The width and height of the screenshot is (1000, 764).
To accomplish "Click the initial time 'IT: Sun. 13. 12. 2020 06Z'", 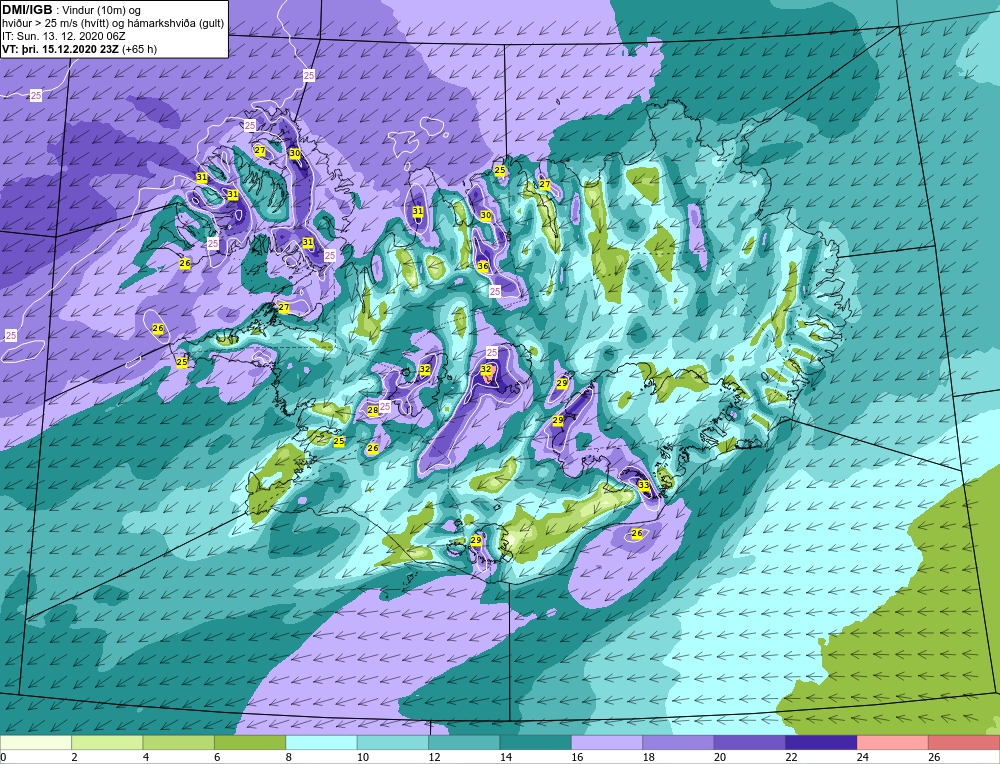I will [x=63, y=36].
